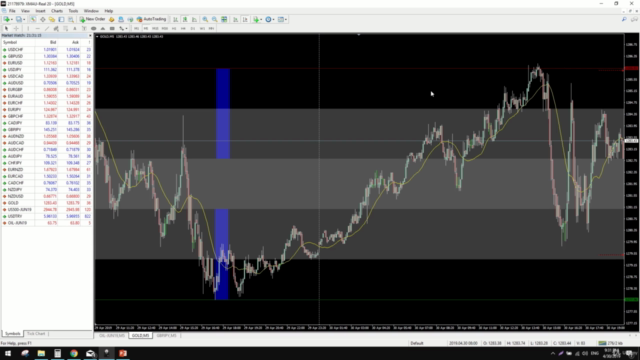Click the Tile Windows icon
Viewport: 640px width, 360px height.
(x=224, y=19)
